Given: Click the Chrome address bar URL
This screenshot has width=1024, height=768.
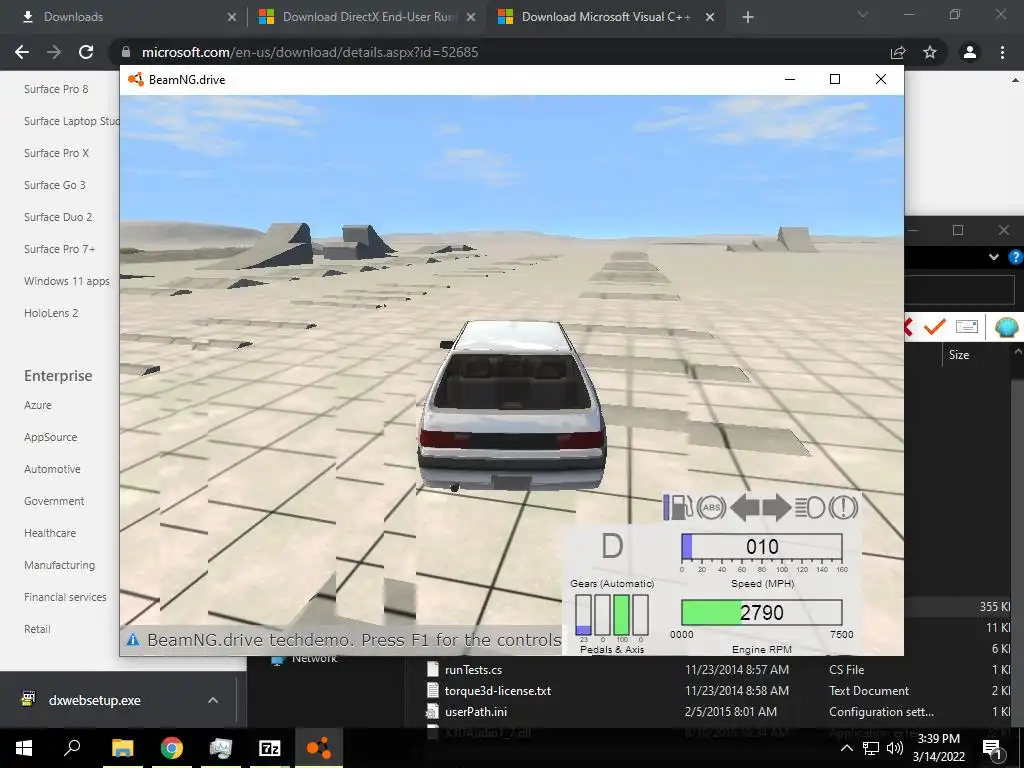Looking at the screenshot, I should tap(310, 52).
